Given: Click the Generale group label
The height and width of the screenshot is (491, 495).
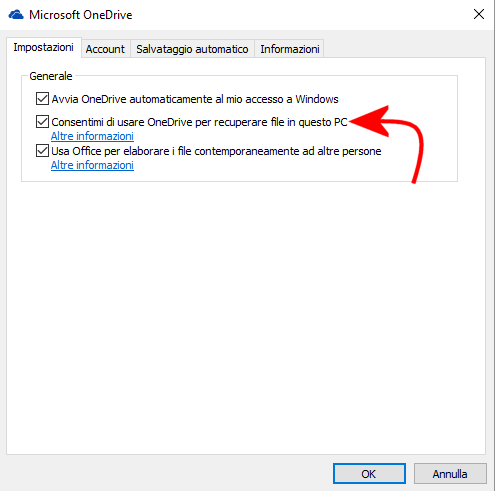Looking at the screenshot, I should (x=51, y=76).
